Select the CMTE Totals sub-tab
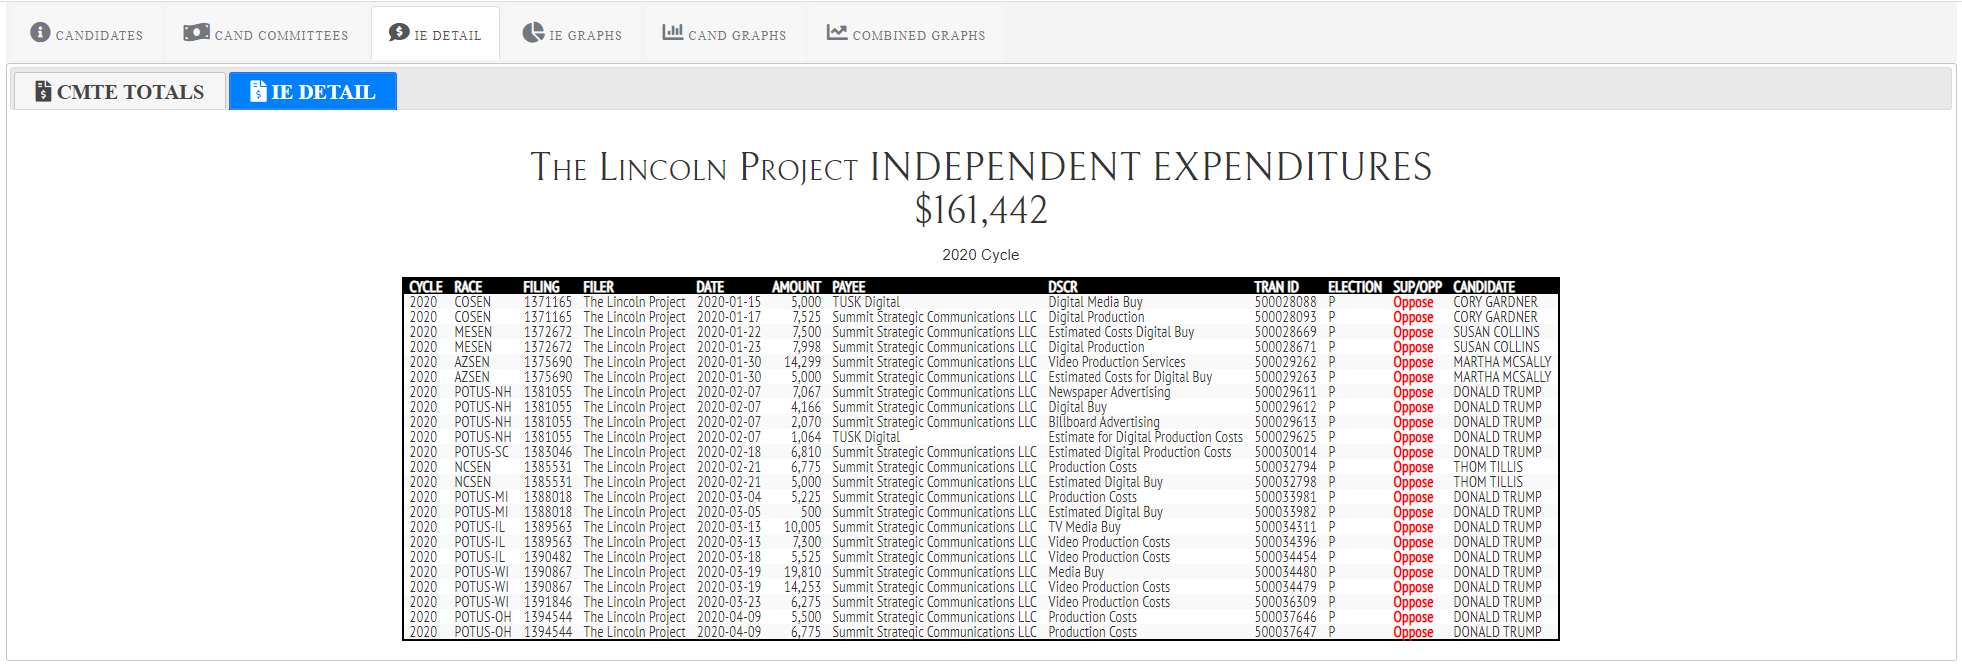The image size is (1962, 665). pos(119,91)
